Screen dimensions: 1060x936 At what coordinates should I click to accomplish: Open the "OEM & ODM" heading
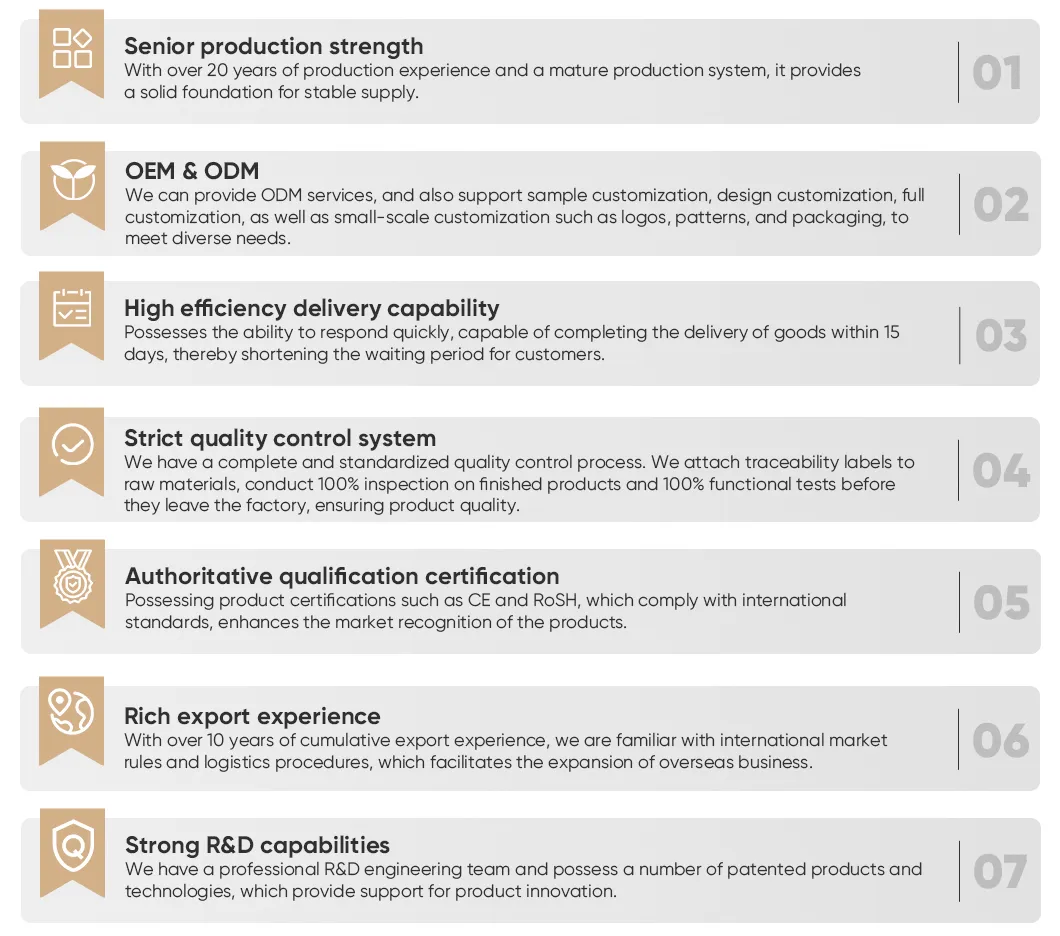pos(192,171)
